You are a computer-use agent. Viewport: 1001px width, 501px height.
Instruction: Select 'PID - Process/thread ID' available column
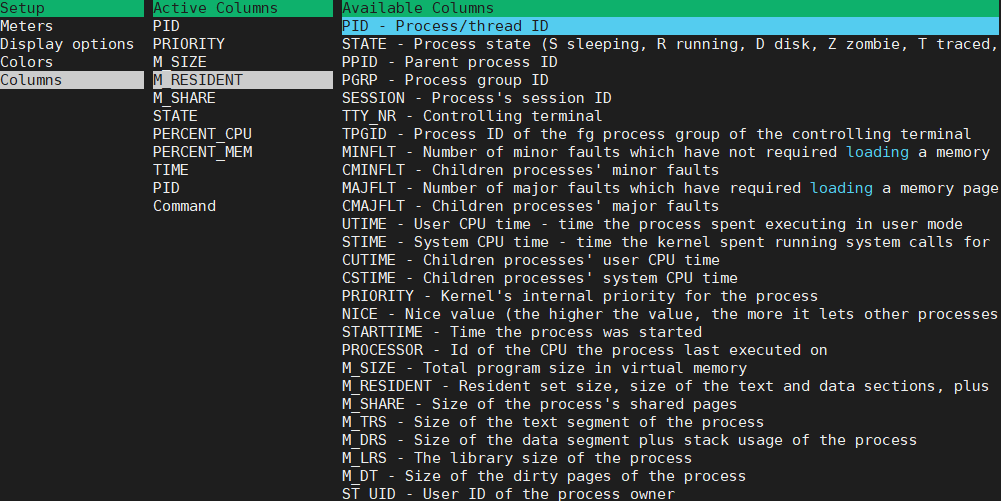click(671, 26)
